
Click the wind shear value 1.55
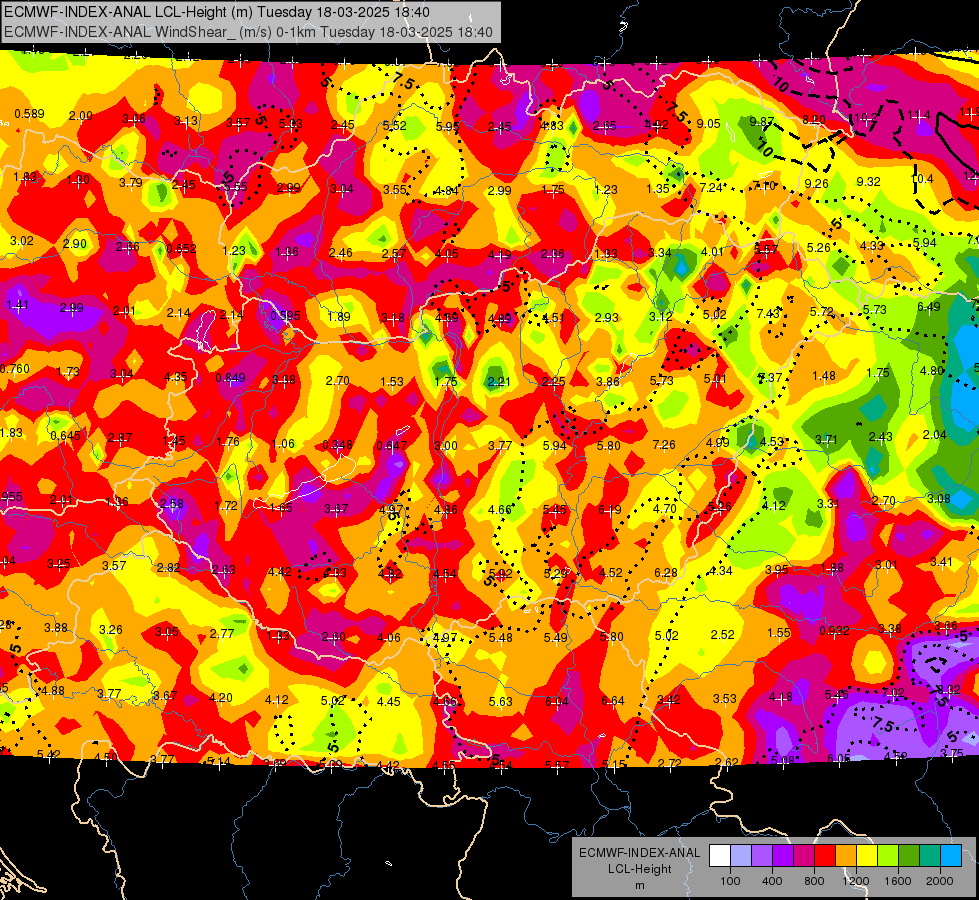tap(779, 633)
